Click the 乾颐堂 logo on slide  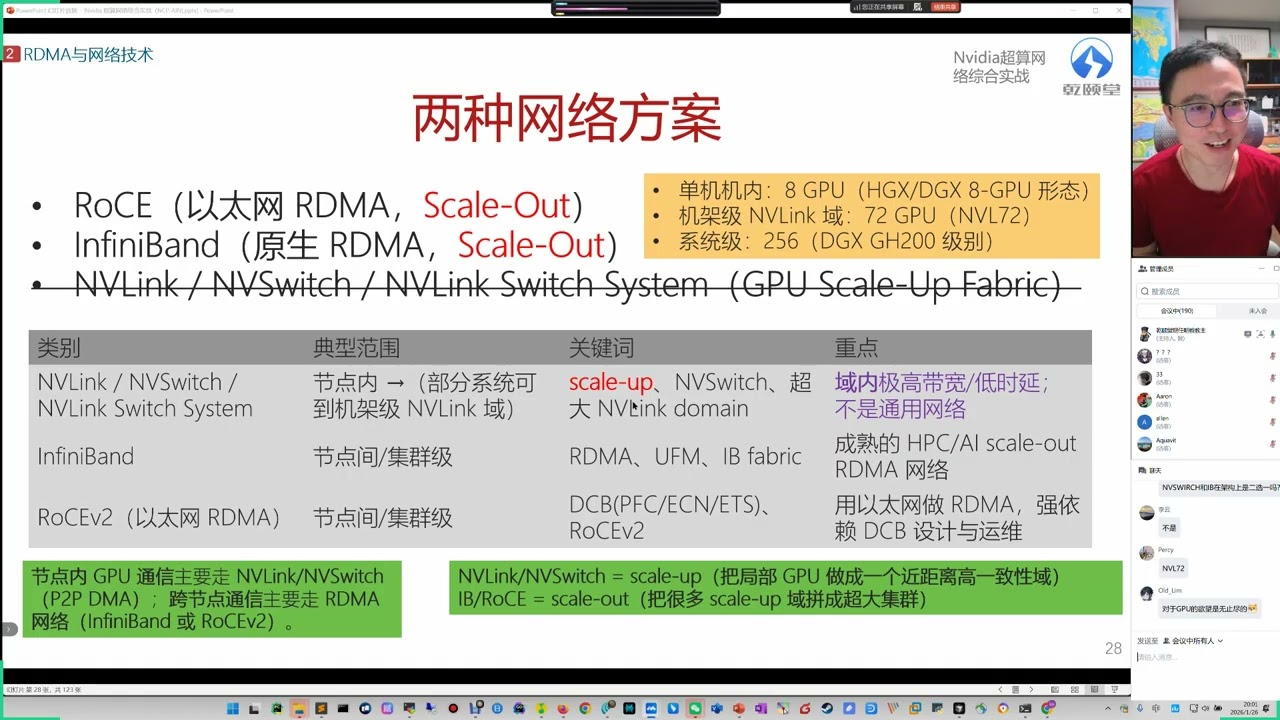(1091, 68)
